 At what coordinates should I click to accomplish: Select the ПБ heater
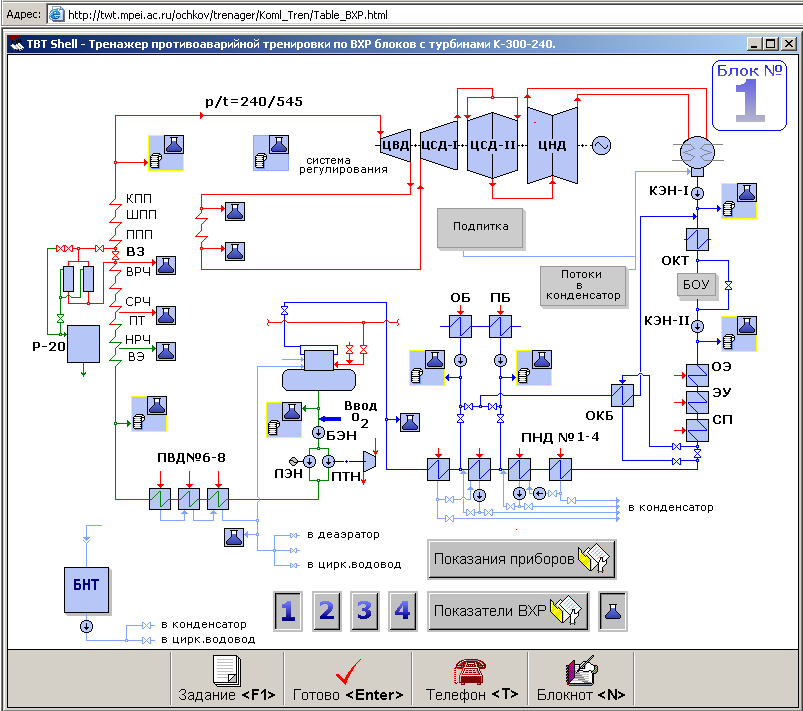tap(500, 326)
